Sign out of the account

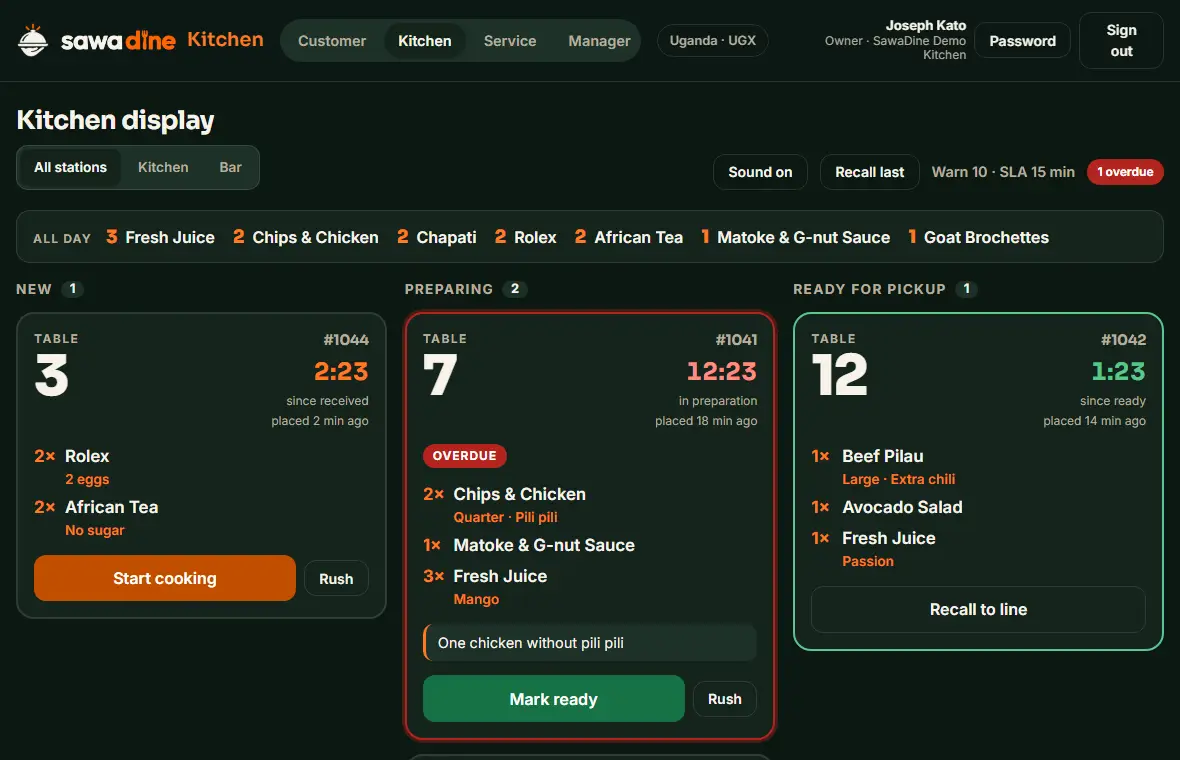pyautogui.click(x=1121, y=41)
